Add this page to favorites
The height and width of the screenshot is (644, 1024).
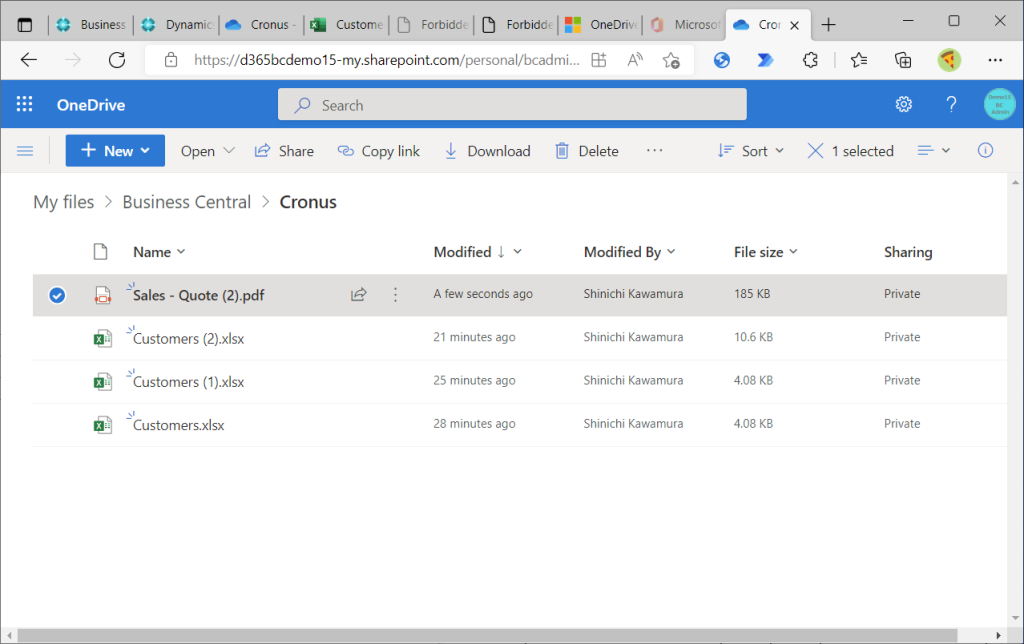[671, 60]
